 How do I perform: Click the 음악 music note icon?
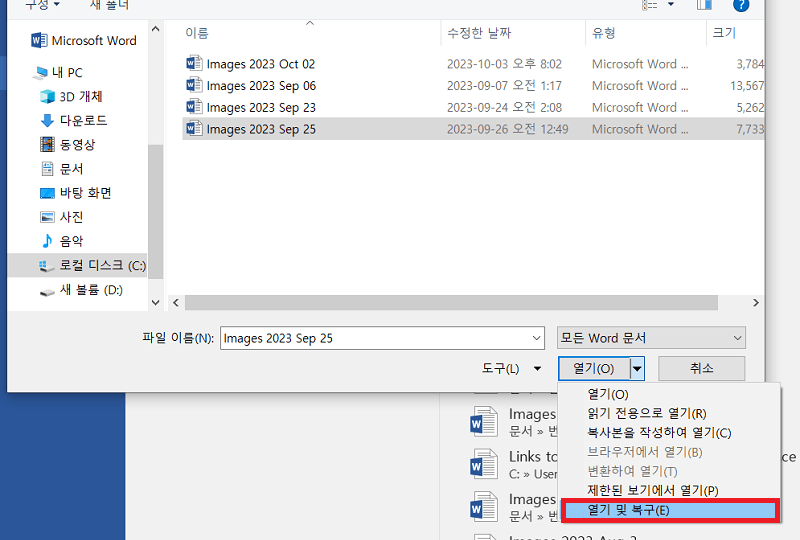click(47, 241)
